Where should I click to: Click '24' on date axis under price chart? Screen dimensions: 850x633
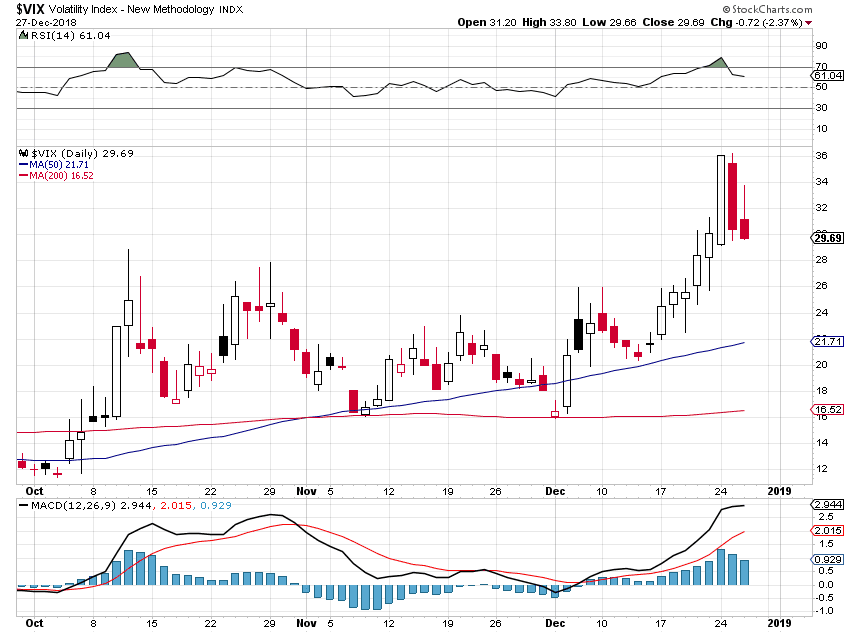(720, 492)
